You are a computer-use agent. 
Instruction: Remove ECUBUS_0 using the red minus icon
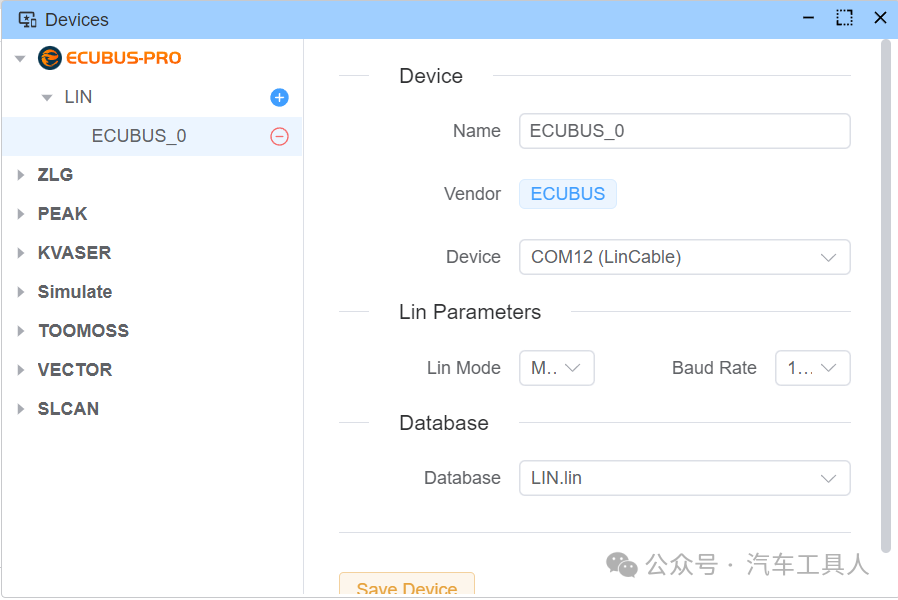click(280, 135)
